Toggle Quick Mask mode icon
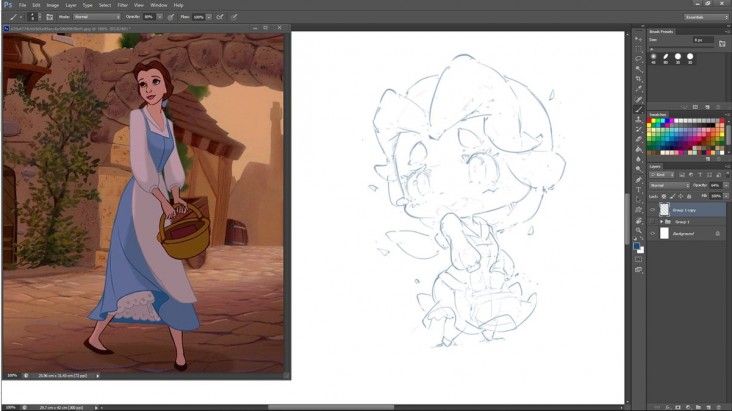This screenshot has height=411, width=732. 638,259
